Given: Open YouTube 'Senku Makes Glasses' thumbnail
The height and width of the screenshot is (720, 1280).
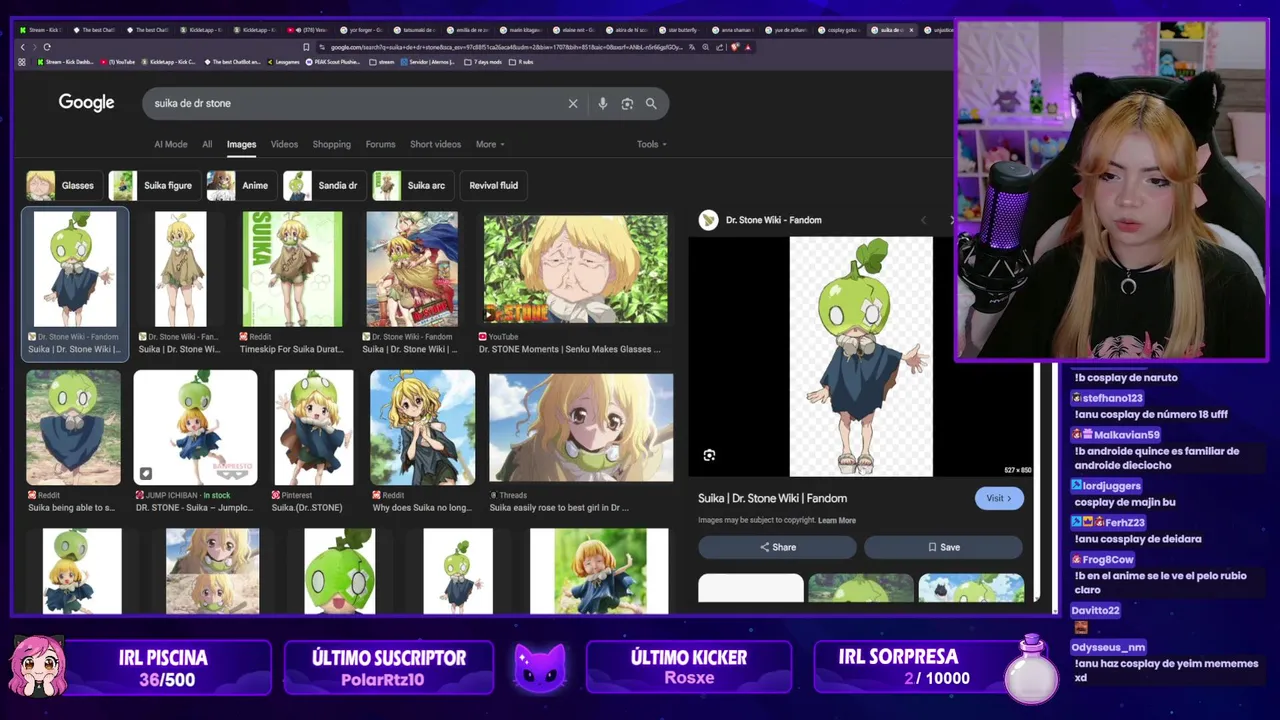Looking at the screenshot, I should point(576,270).
